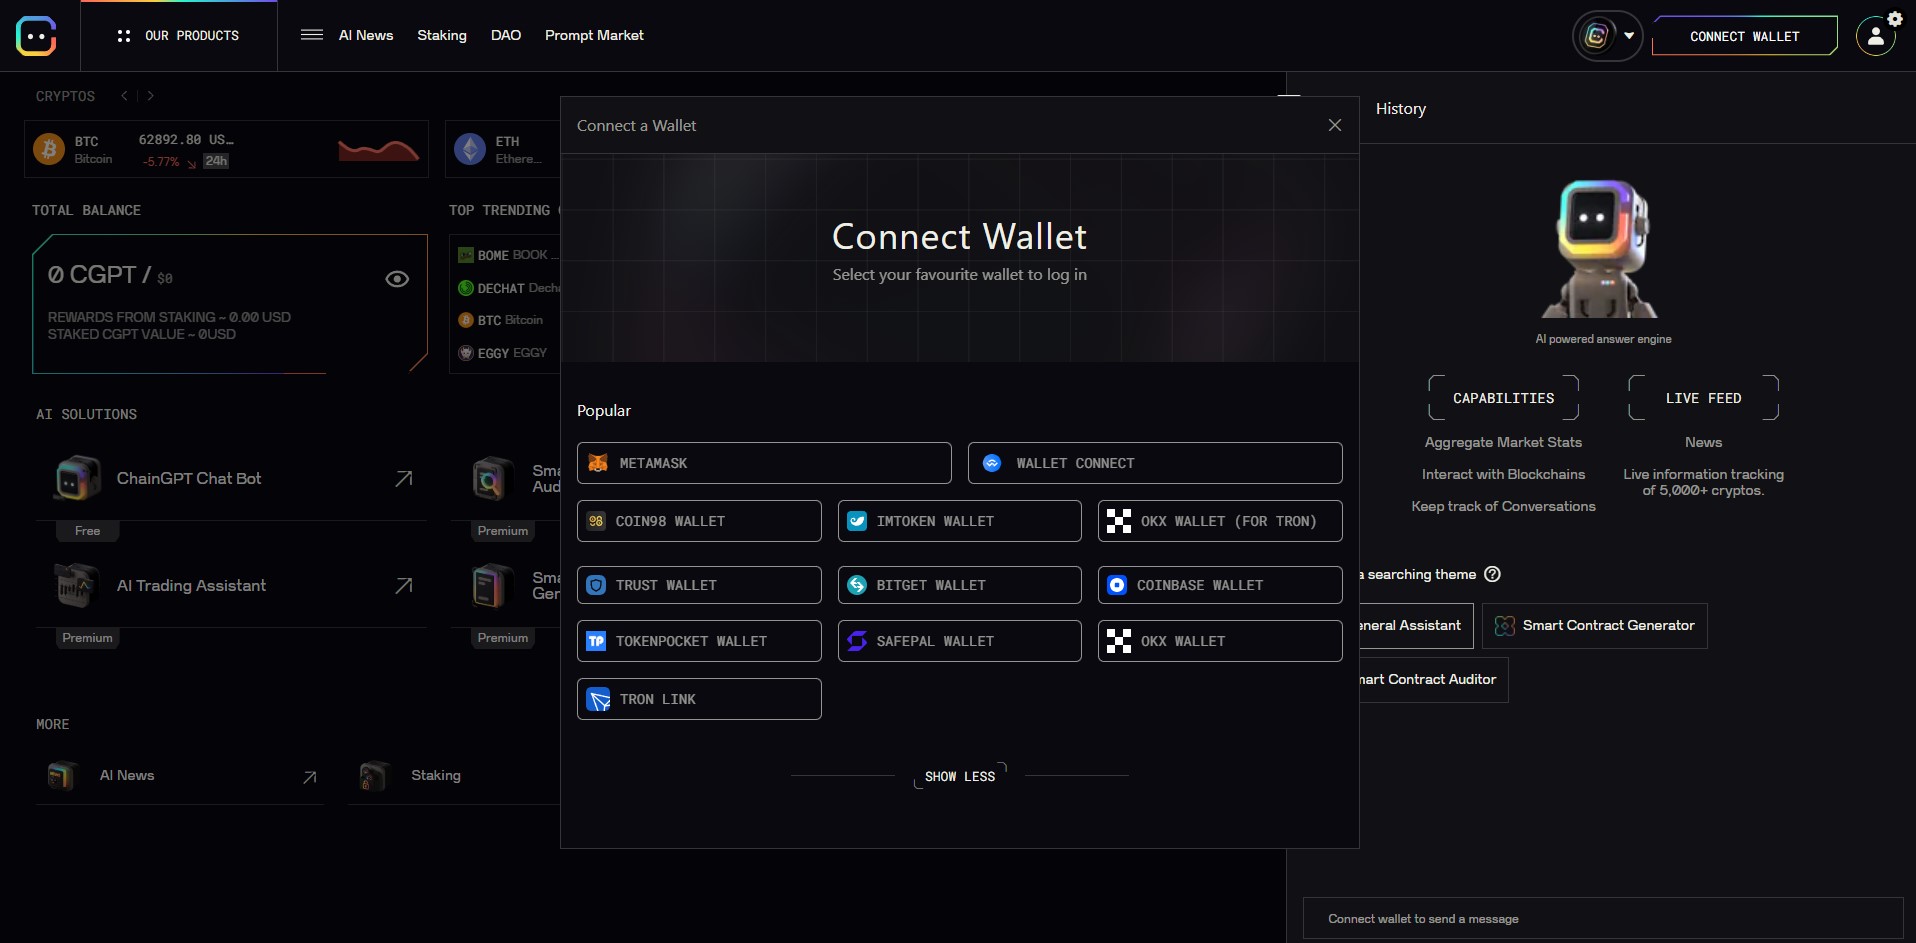
Task: Click EGGY in top trending list
Action: tap(503, 353)
